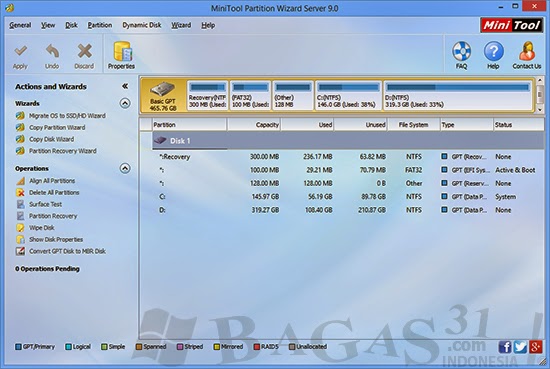Sort by Used column header
Screen dimensions: 550x369
click(307, 125)
